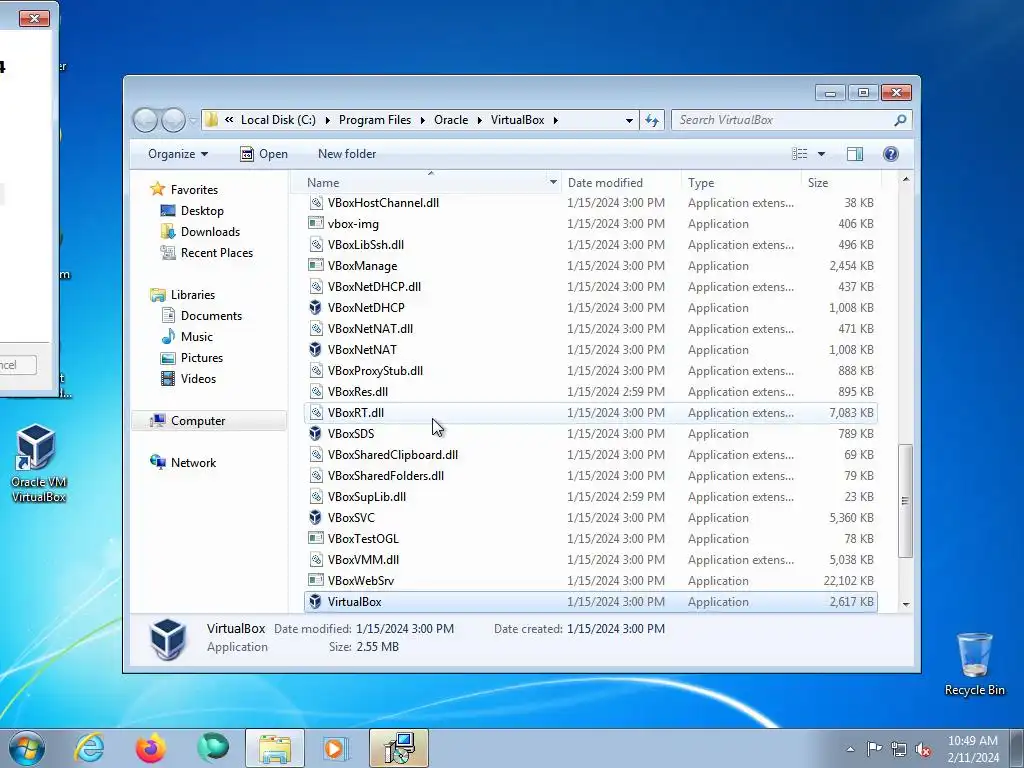Click the VBoxHostChannel.dll file icon
The height and width of the screenshot is (768, 1024).
[315, 202]
